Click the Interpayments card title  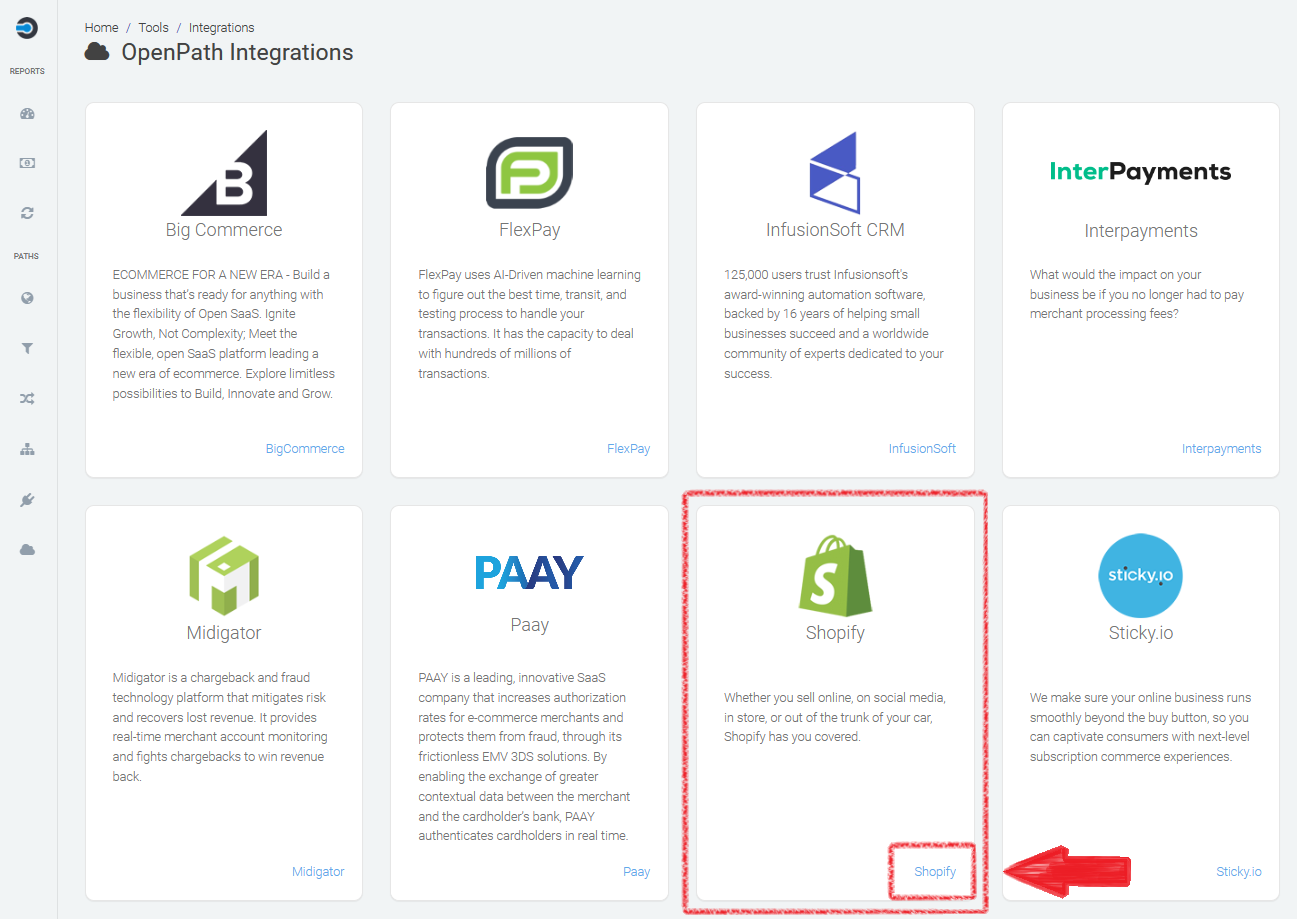1141,231
